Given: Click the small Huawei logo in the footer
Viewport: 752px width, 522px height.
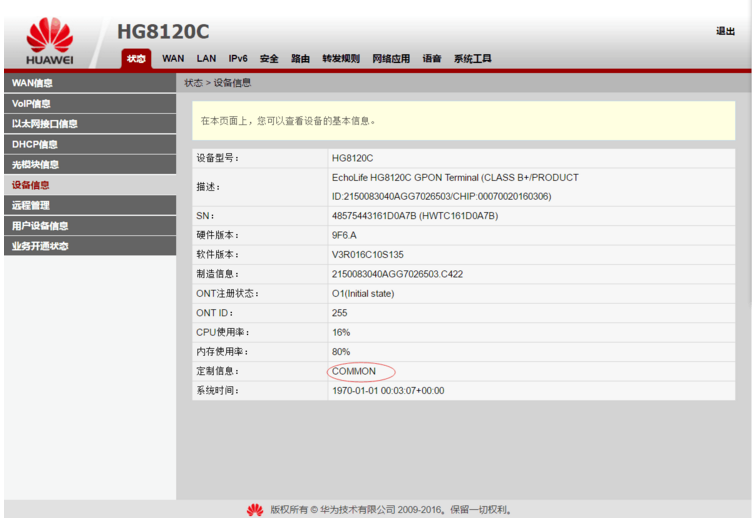Looking at the screenshot, I should 255,510.
